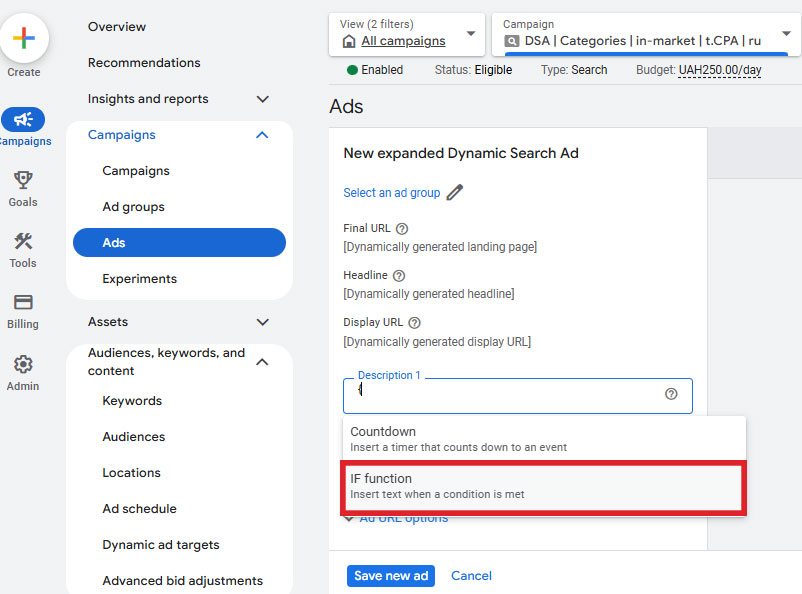The height and width of the screenshot is (594, 802).
Task: Open the Goals trophy icon
Action: [x=23, y=181]
